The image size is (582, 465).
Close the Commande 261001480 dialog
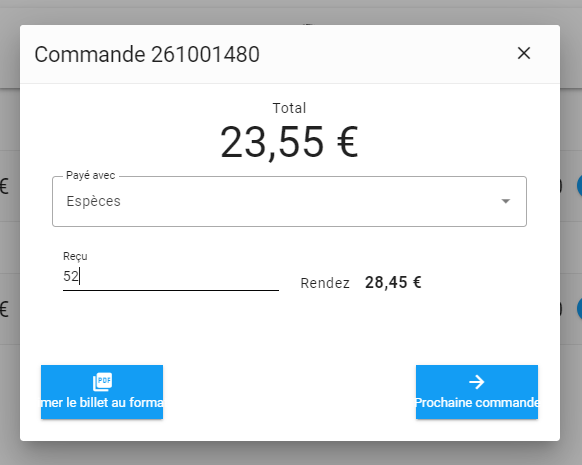point(524,53)
